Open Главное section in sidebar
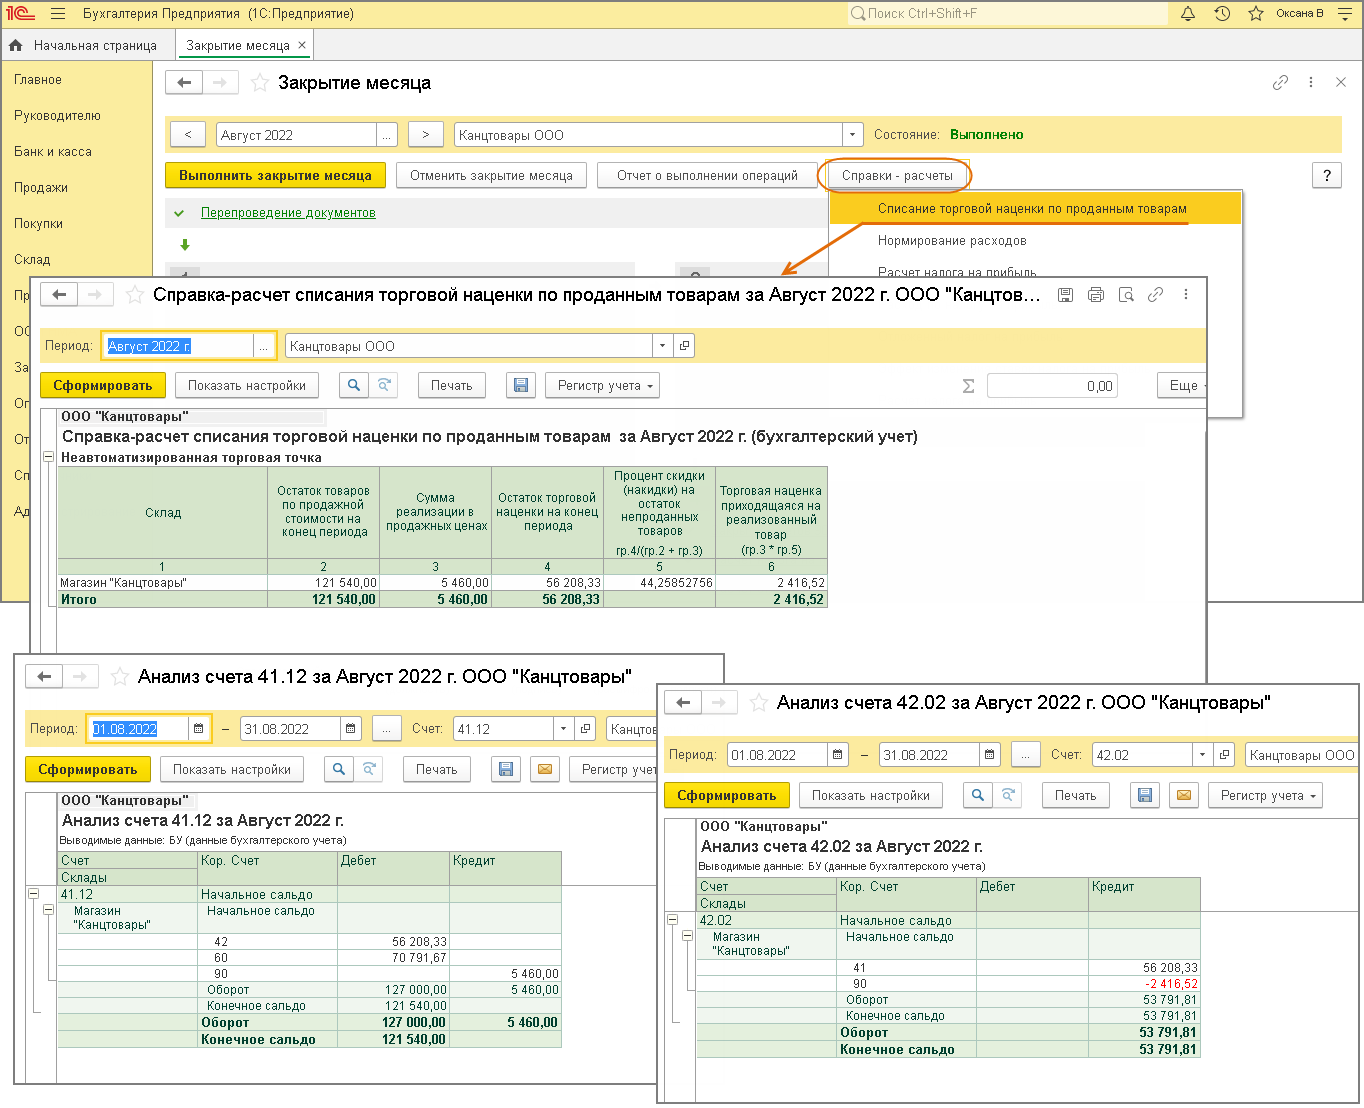1364x1108 pixels. (x=38, y=80)
